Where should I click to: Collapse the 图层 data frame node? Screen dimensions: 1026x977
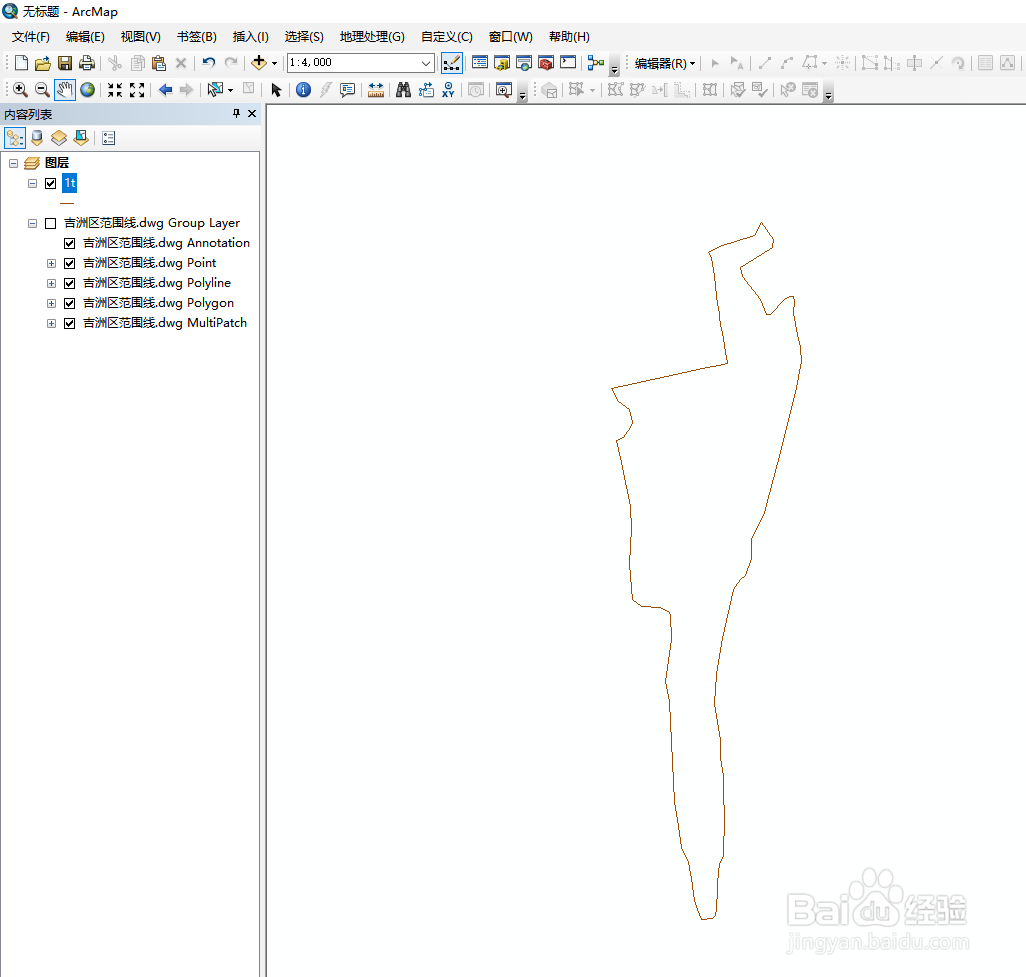(x=13, y=163)
